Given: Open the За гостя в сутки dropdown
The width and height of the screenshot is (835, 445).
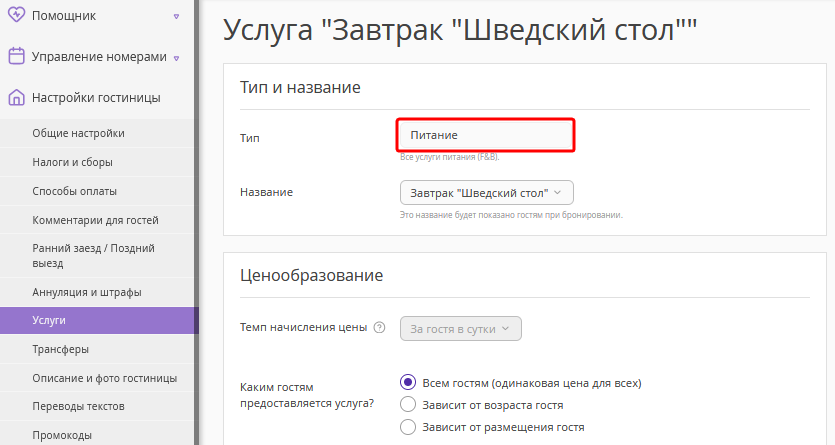Looking at the screenshot, I should tap(461, 329).
